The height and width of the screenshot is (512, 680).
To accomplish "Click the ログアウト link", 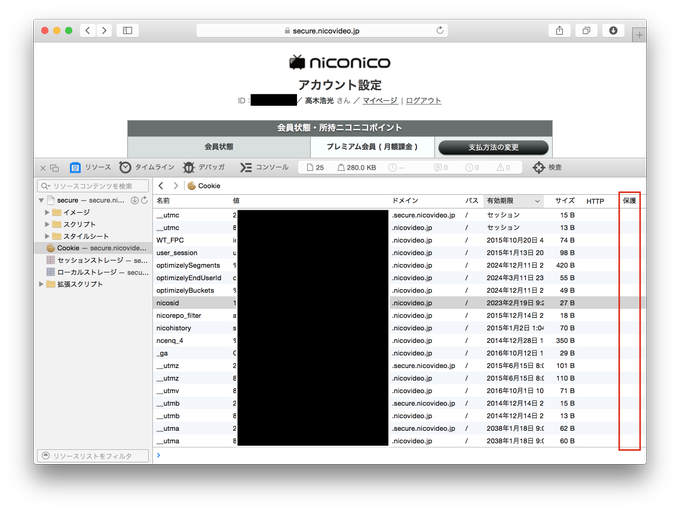I will (x=423, y=101).
